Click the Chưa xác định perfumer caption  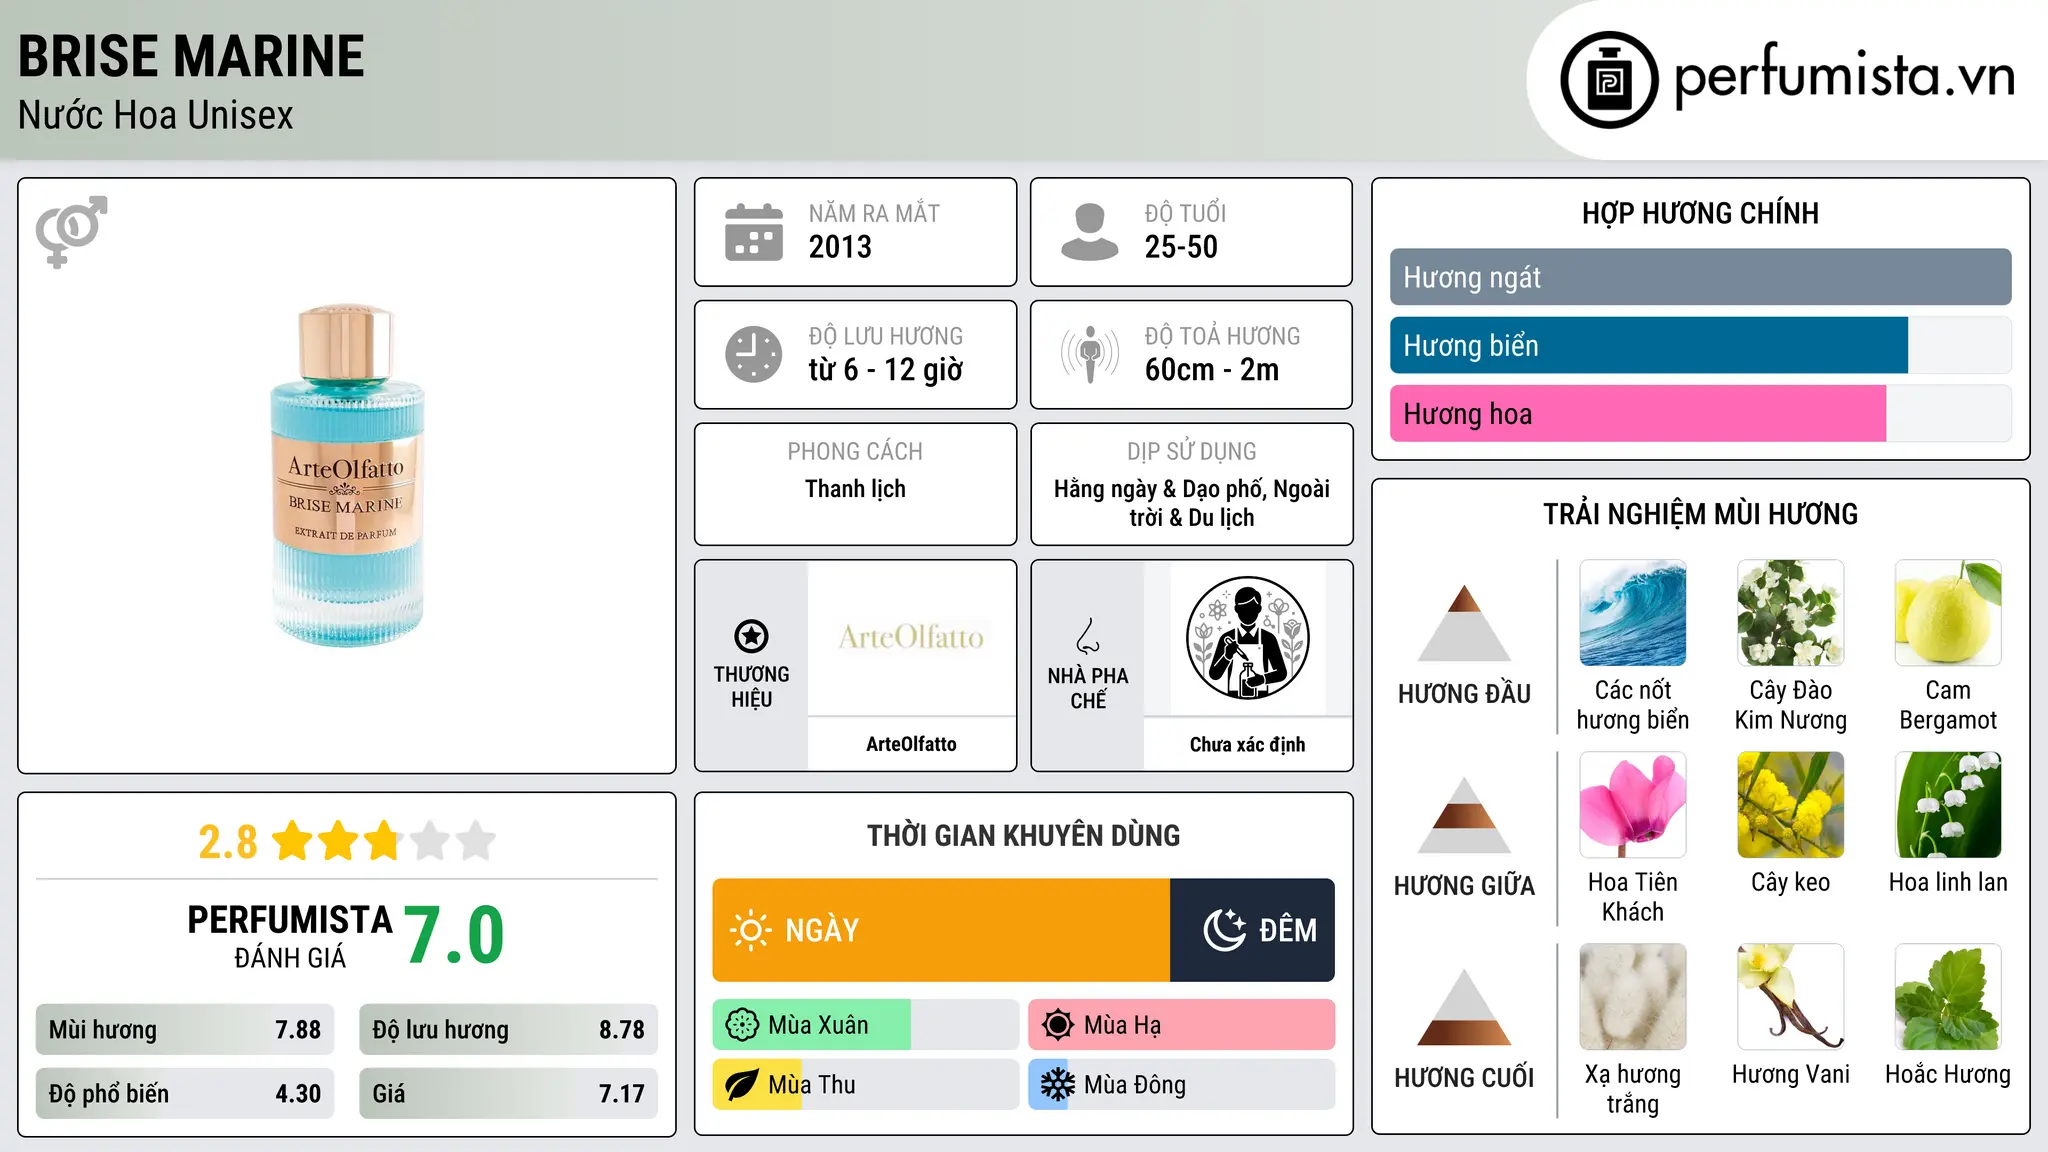[x=1247, y=744]
